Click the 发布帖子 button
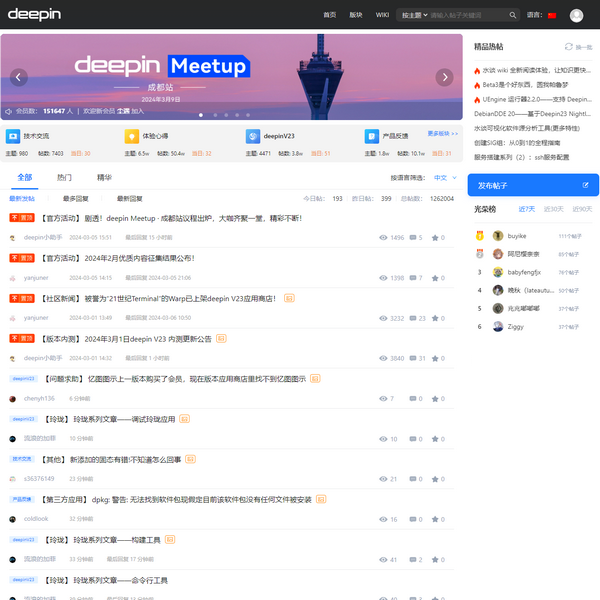 [532, 185]
